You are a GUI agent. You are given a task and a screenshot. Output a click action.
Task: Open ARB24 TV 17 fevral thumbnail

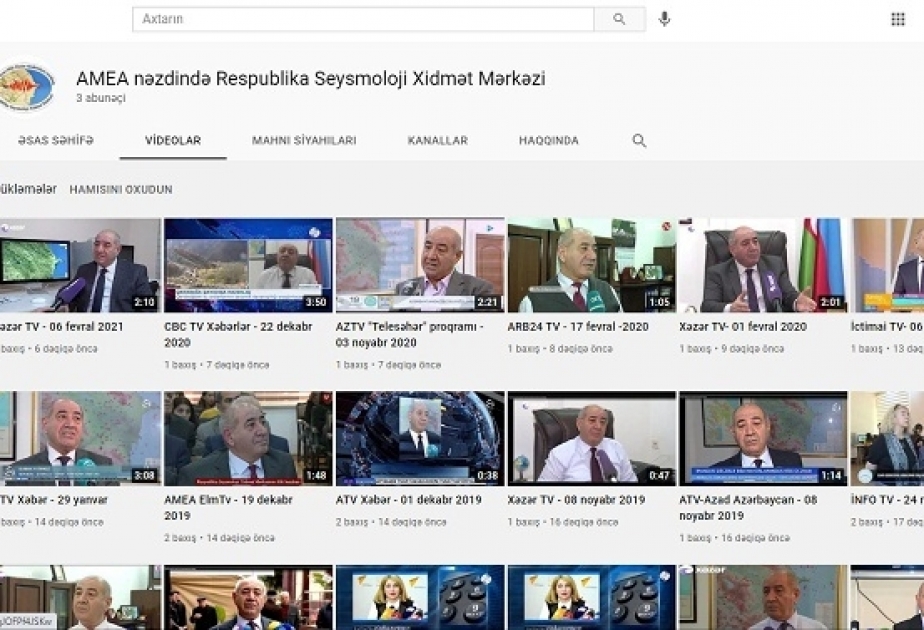[x=592, y=265]
